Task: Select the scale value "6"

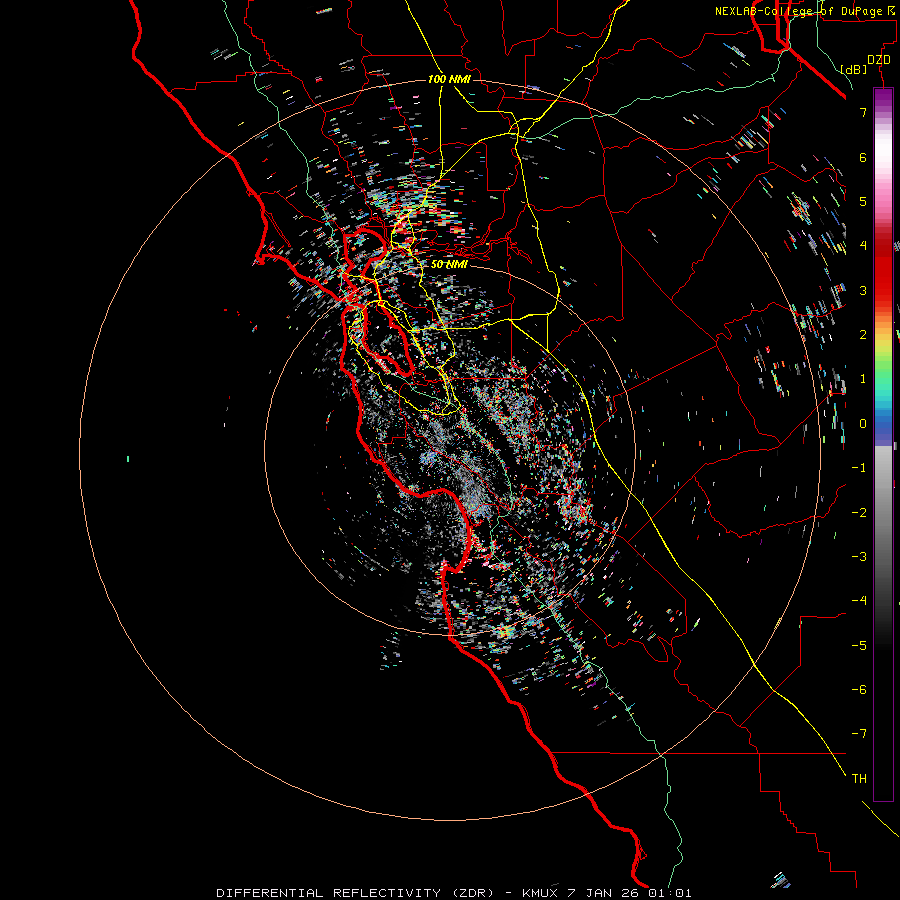Action: [x=863, y=157]
